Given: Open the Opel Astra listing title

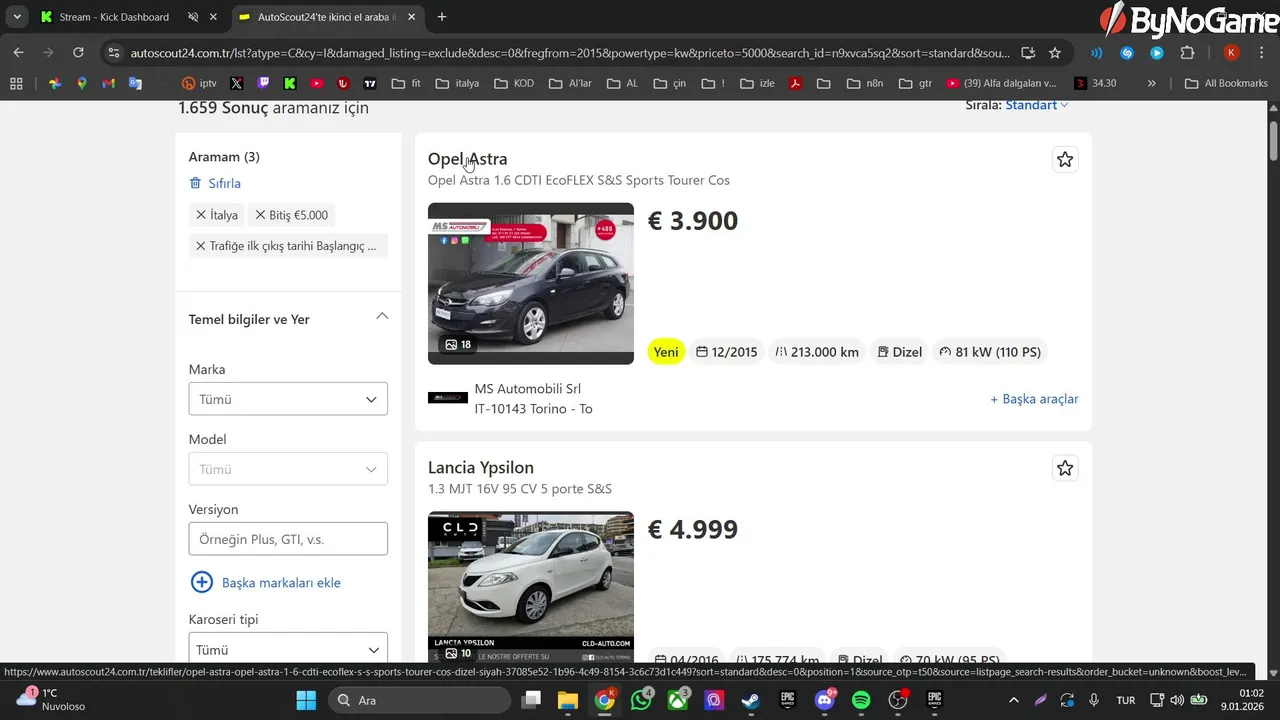Looking at the screenshot, I should click(467, 159).
